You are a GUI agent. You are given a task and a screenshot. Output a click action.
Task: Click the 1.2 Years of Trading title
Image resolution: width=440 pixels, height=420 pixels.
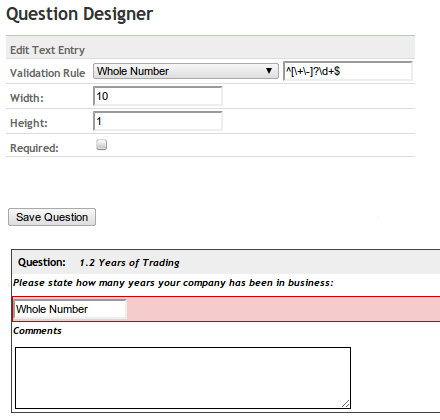click(x=130, y=263)
